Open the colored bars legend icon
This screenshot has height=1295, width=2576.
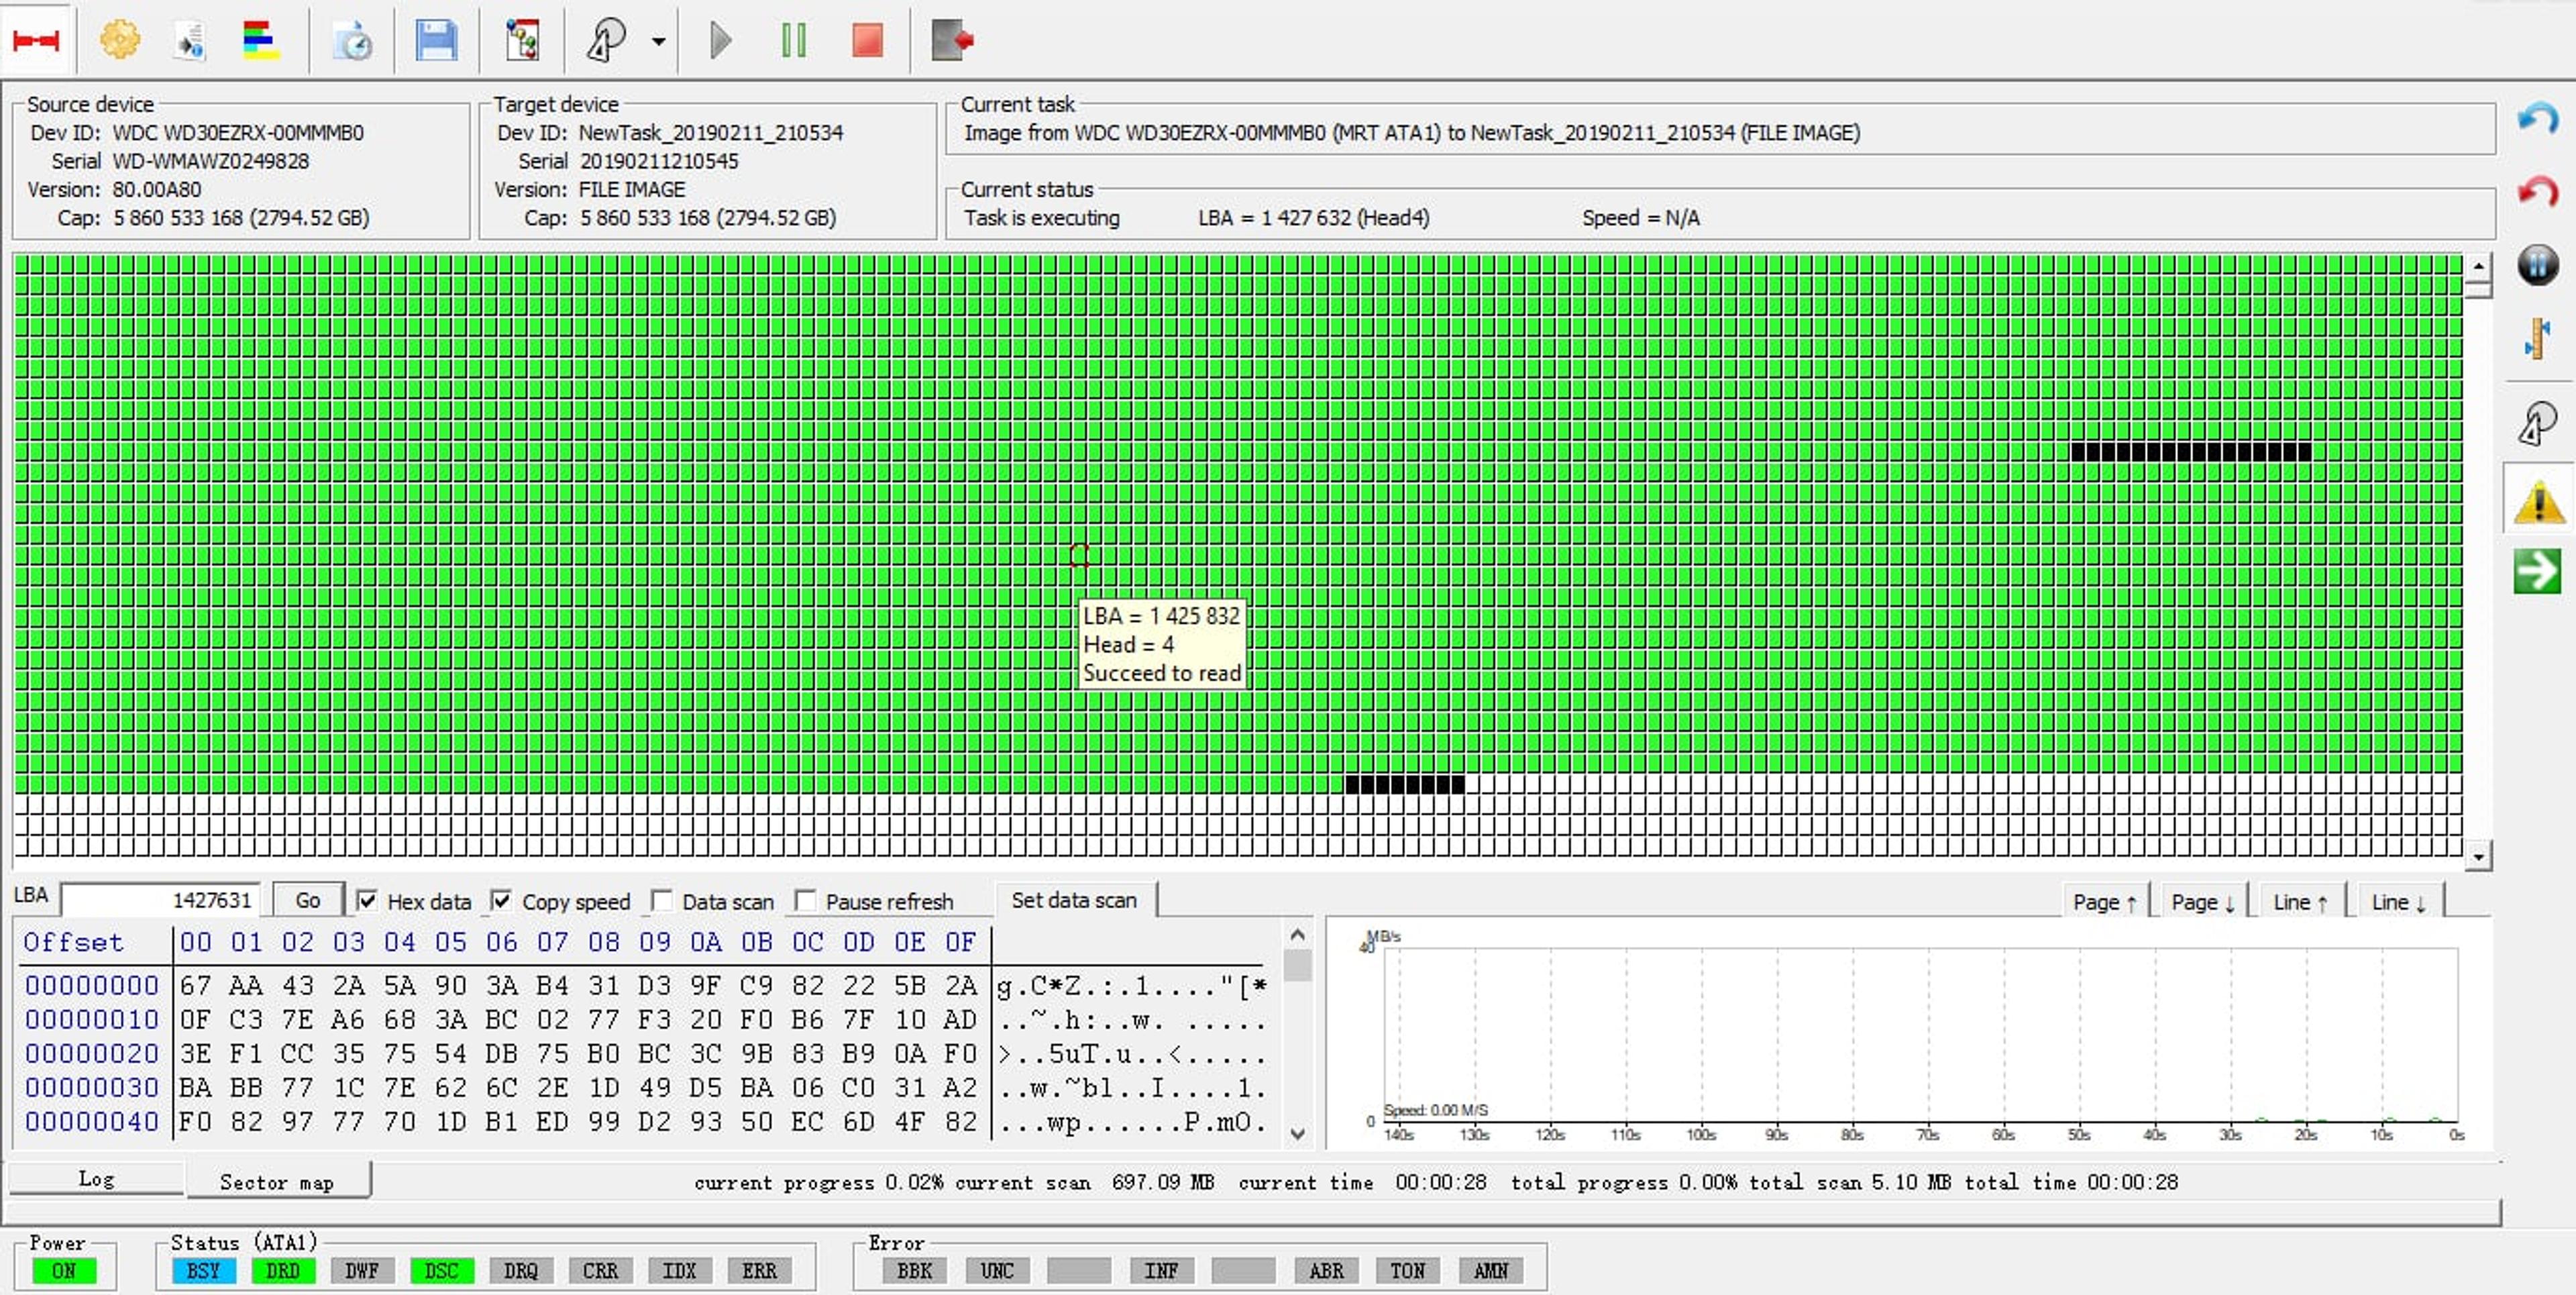(261, 40)
